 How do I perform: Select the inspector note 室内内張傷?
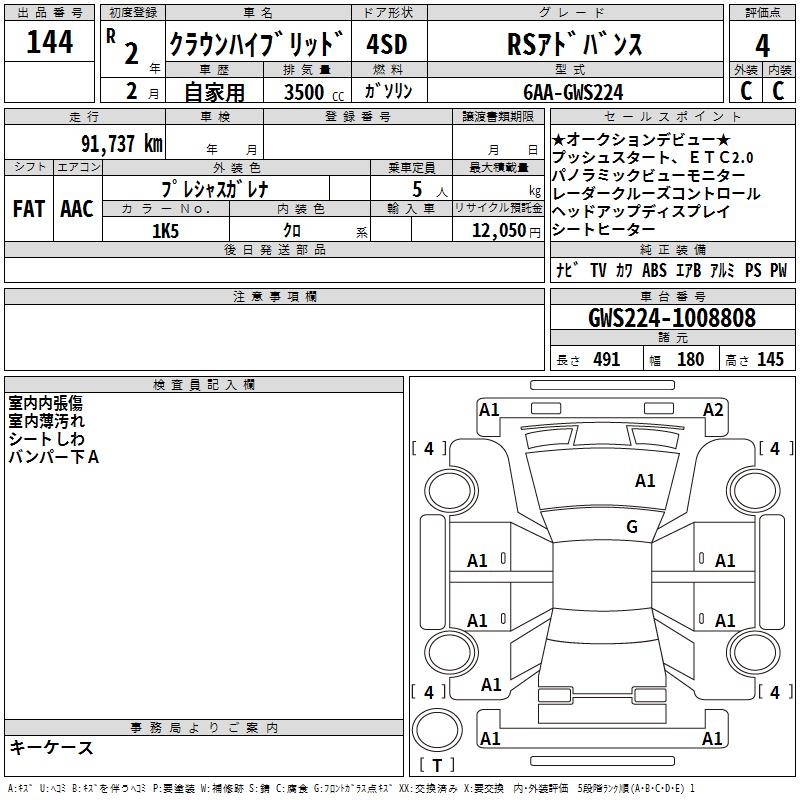click(x=45, y=403)
